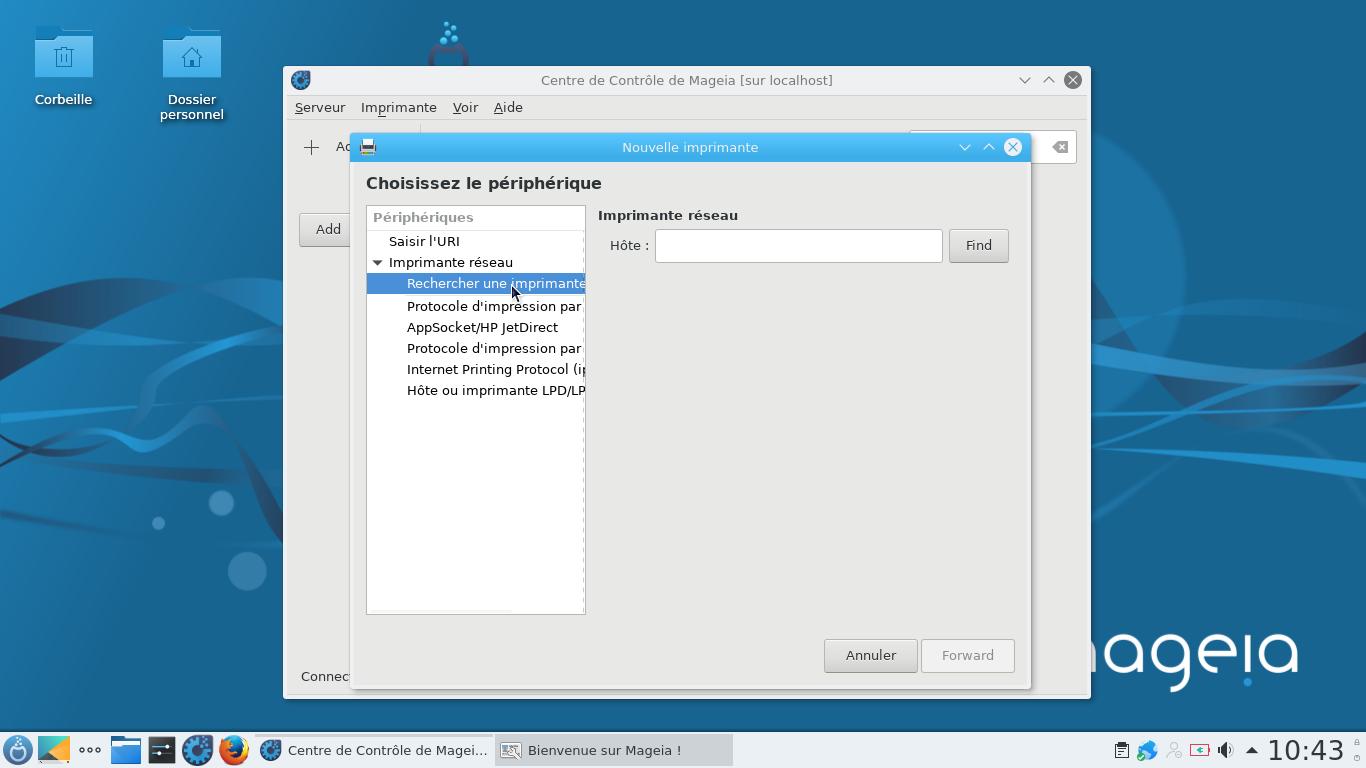Click the network applet tray icon

[x=1147, y=750]
